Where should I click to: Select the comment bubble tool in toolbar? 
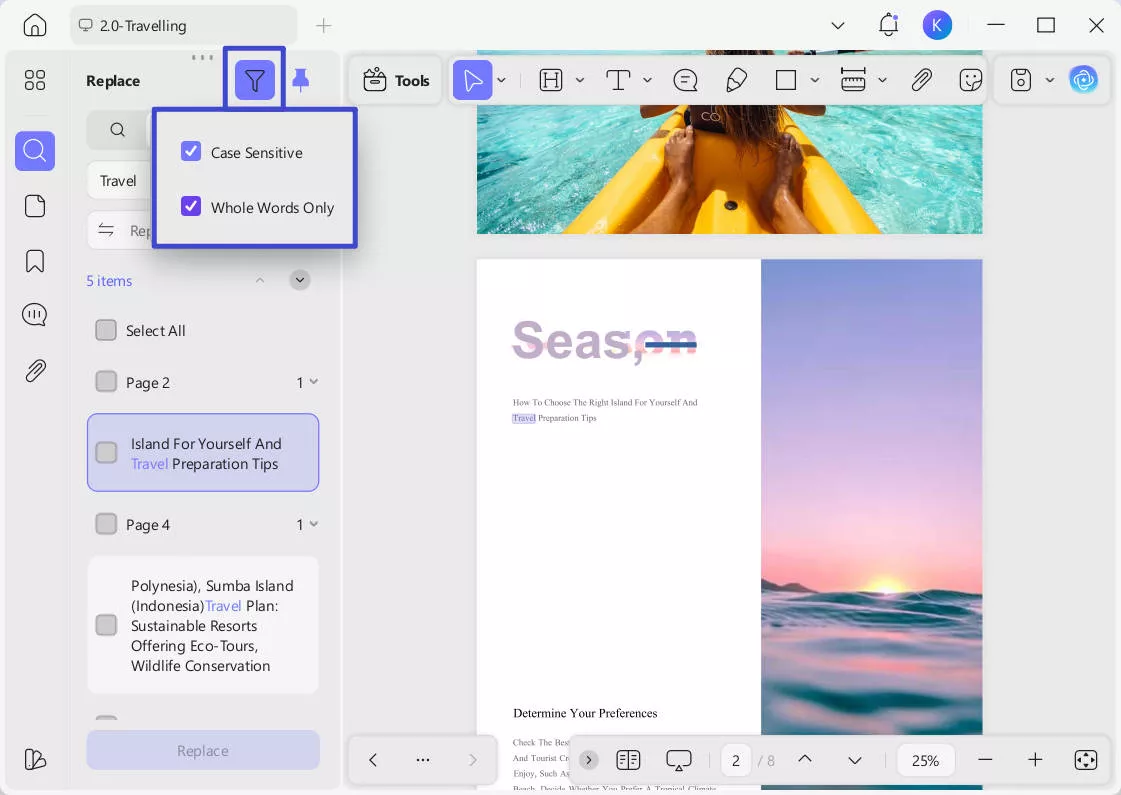click(685, 81)
